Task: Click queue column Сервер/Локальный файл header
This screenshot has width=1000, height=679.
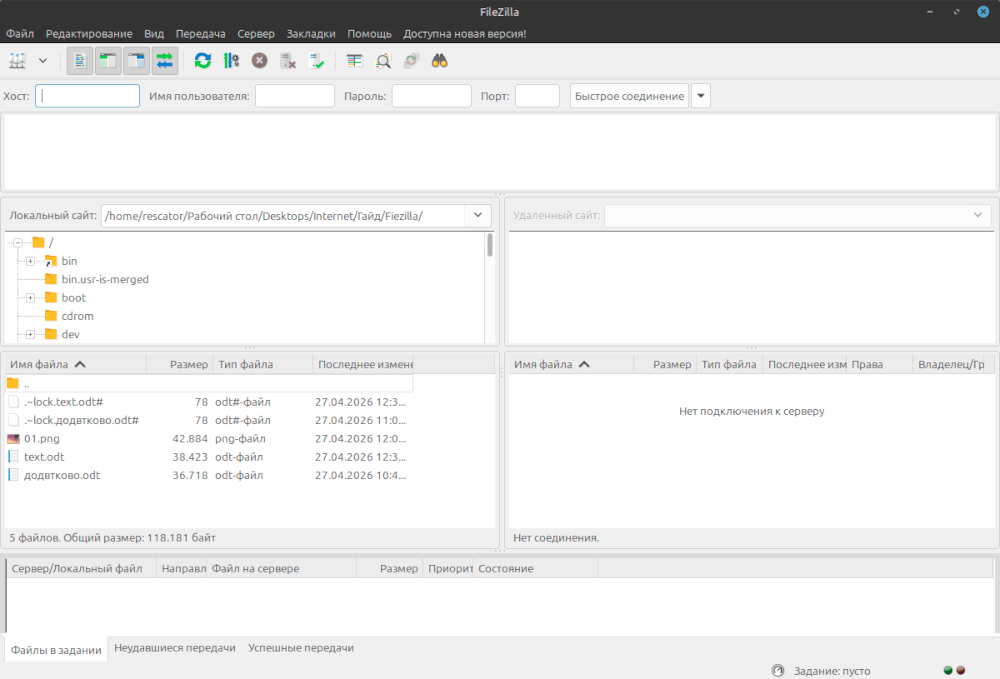Action: point(82,568)
